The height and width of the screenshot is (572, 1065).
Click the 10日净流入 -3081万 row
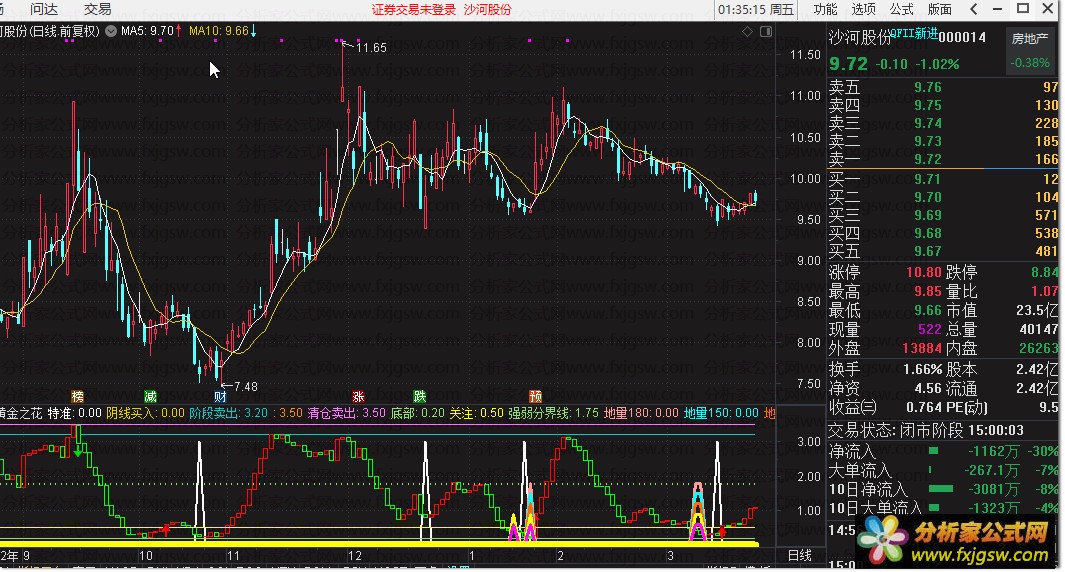point(943,489)
